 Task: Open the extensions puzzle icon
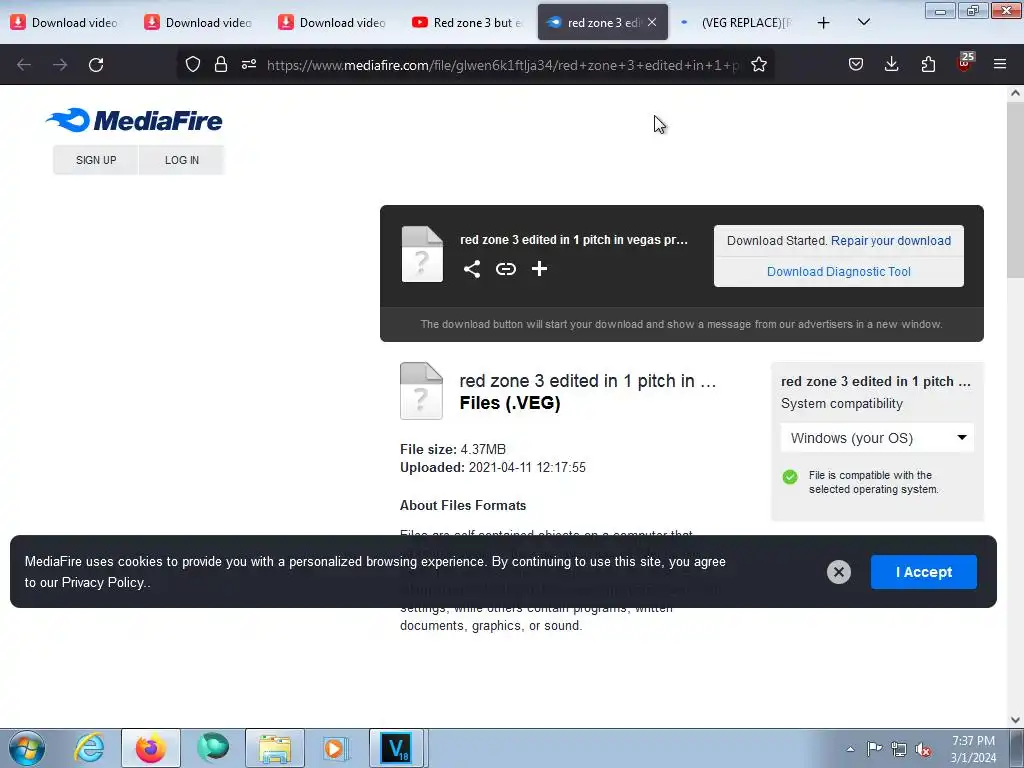tap(928, 64)
